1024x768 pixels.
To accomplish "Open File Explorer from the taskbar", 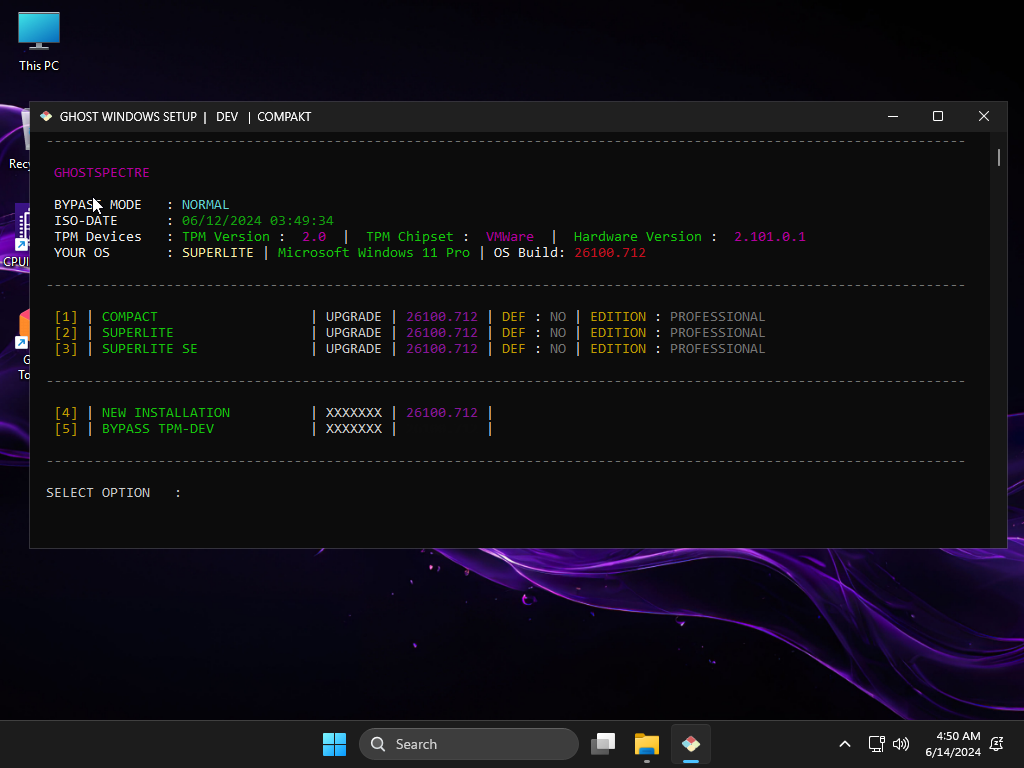I will point(646,744).
